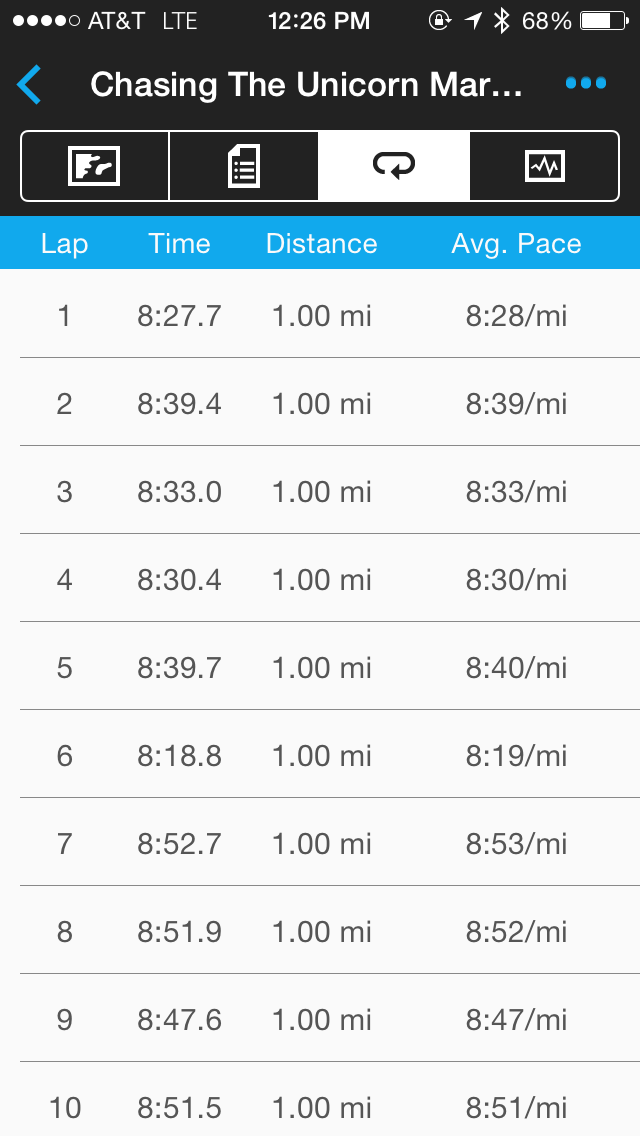Tap the Bluetooth status icon

click(503, 21)
